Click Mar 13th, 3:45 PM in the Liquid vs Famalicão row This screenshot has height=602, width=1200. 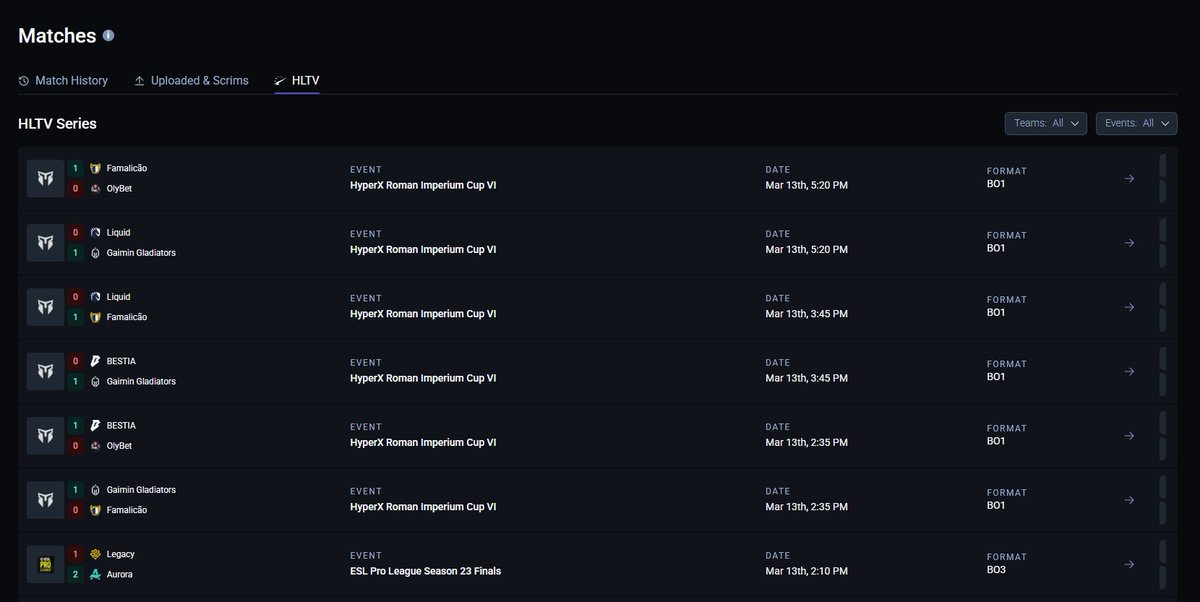[806, 314]
